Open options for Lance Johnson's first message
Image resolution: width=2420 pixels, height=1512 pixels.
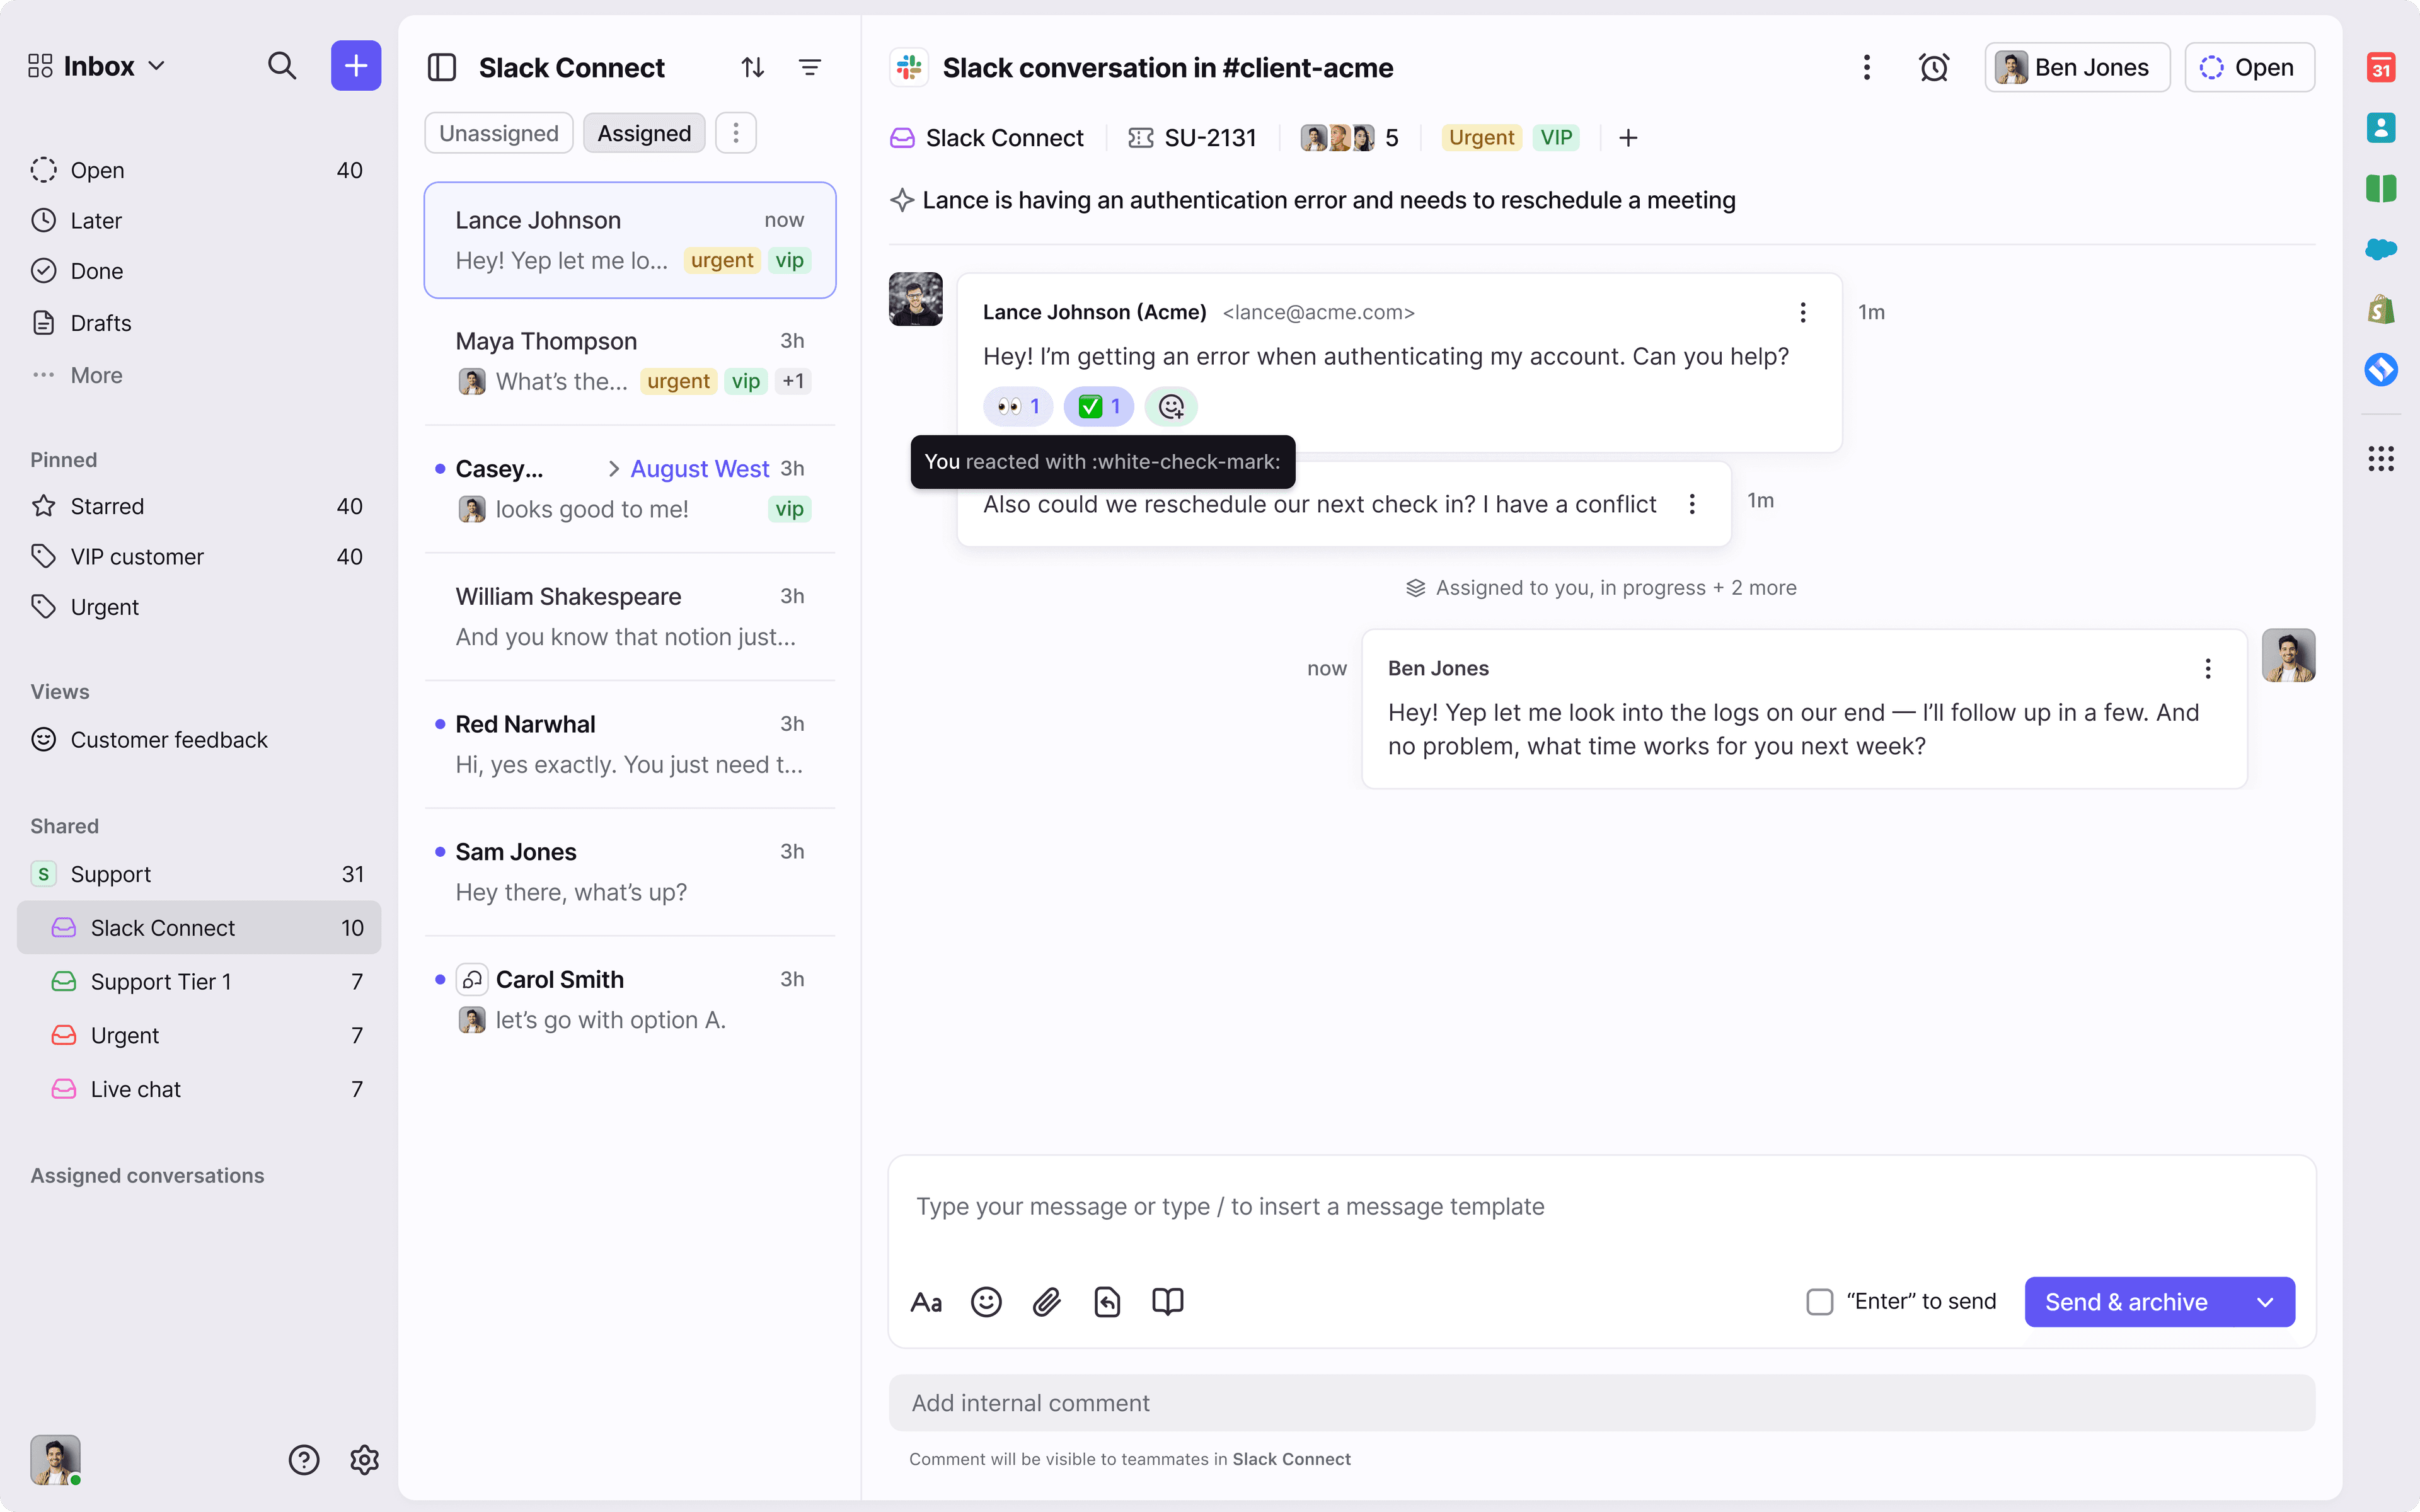point(1803,312)
